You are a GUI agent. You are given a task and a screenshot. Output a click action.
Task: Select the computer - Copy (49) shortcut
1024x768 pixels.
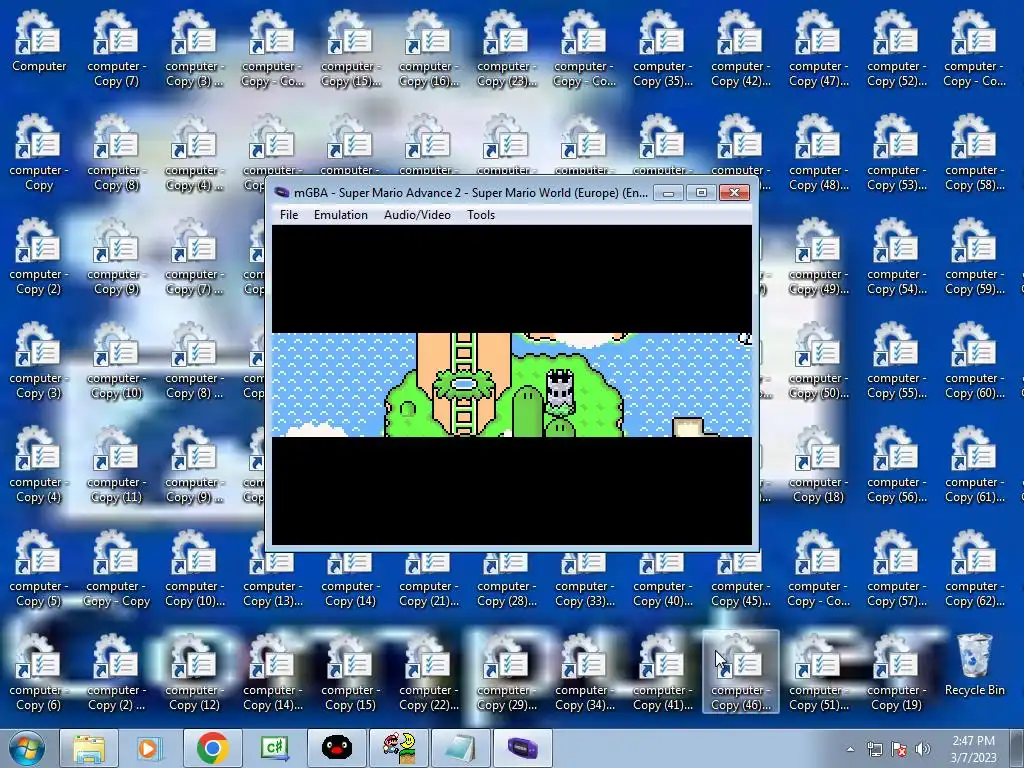818,256
